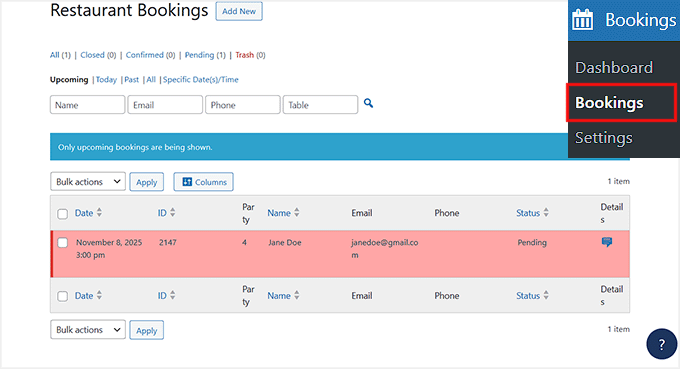Image resolution: width=680 pixels, height=369 pixels.
Task: Open the Columns button
Action: 203,182
